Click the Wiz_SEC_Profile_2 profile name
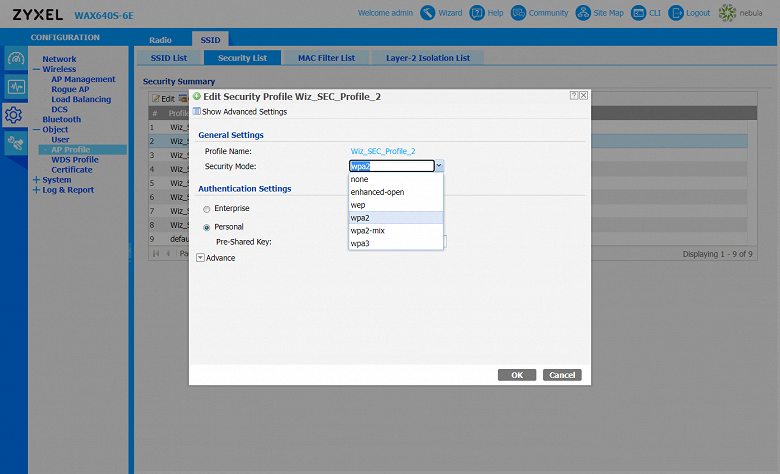The width and height of the screenshot is (780, 474). click(x=383, y=151)
